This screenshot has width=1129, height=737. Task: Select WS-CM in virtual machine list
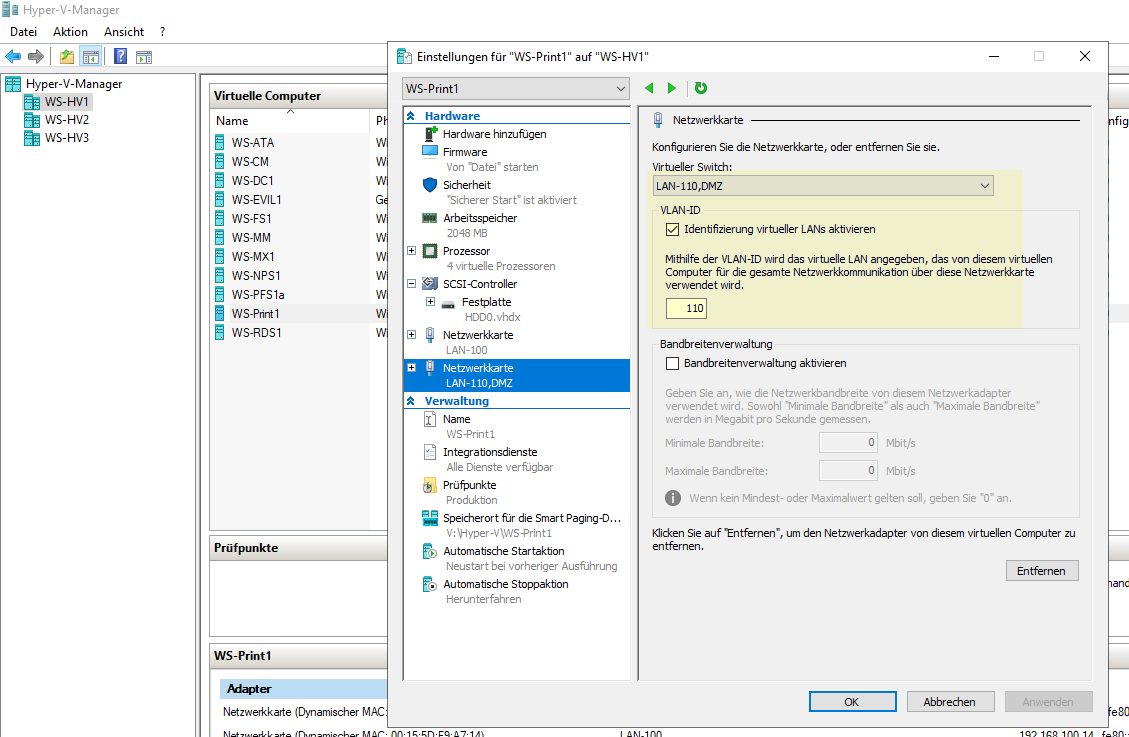coord(251,162)
